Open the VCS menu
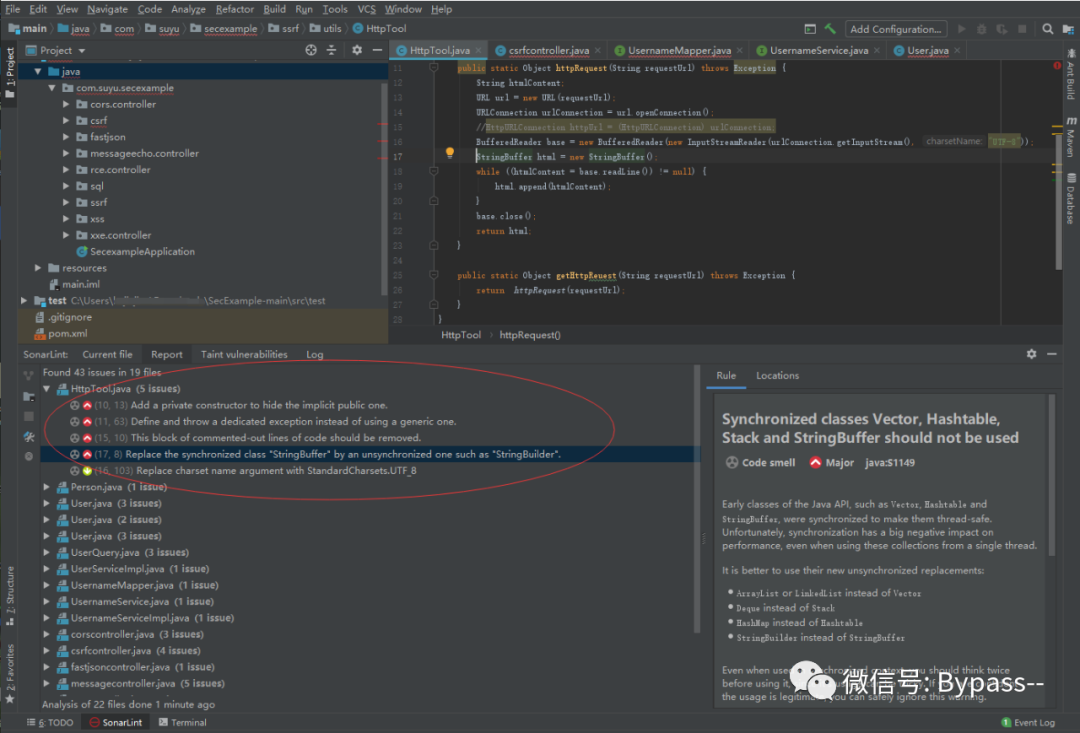 (366, 9)
